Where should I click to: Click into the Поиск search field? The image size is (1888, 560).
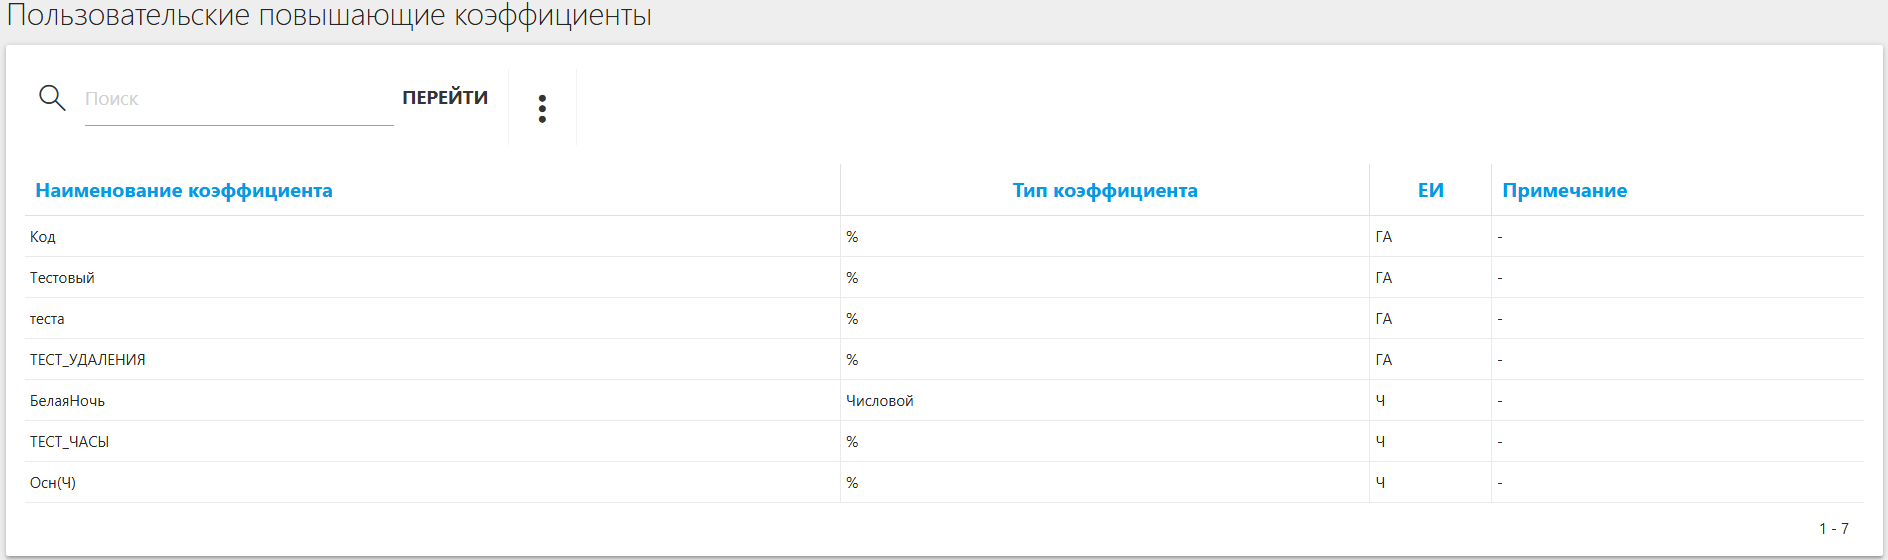238,99
